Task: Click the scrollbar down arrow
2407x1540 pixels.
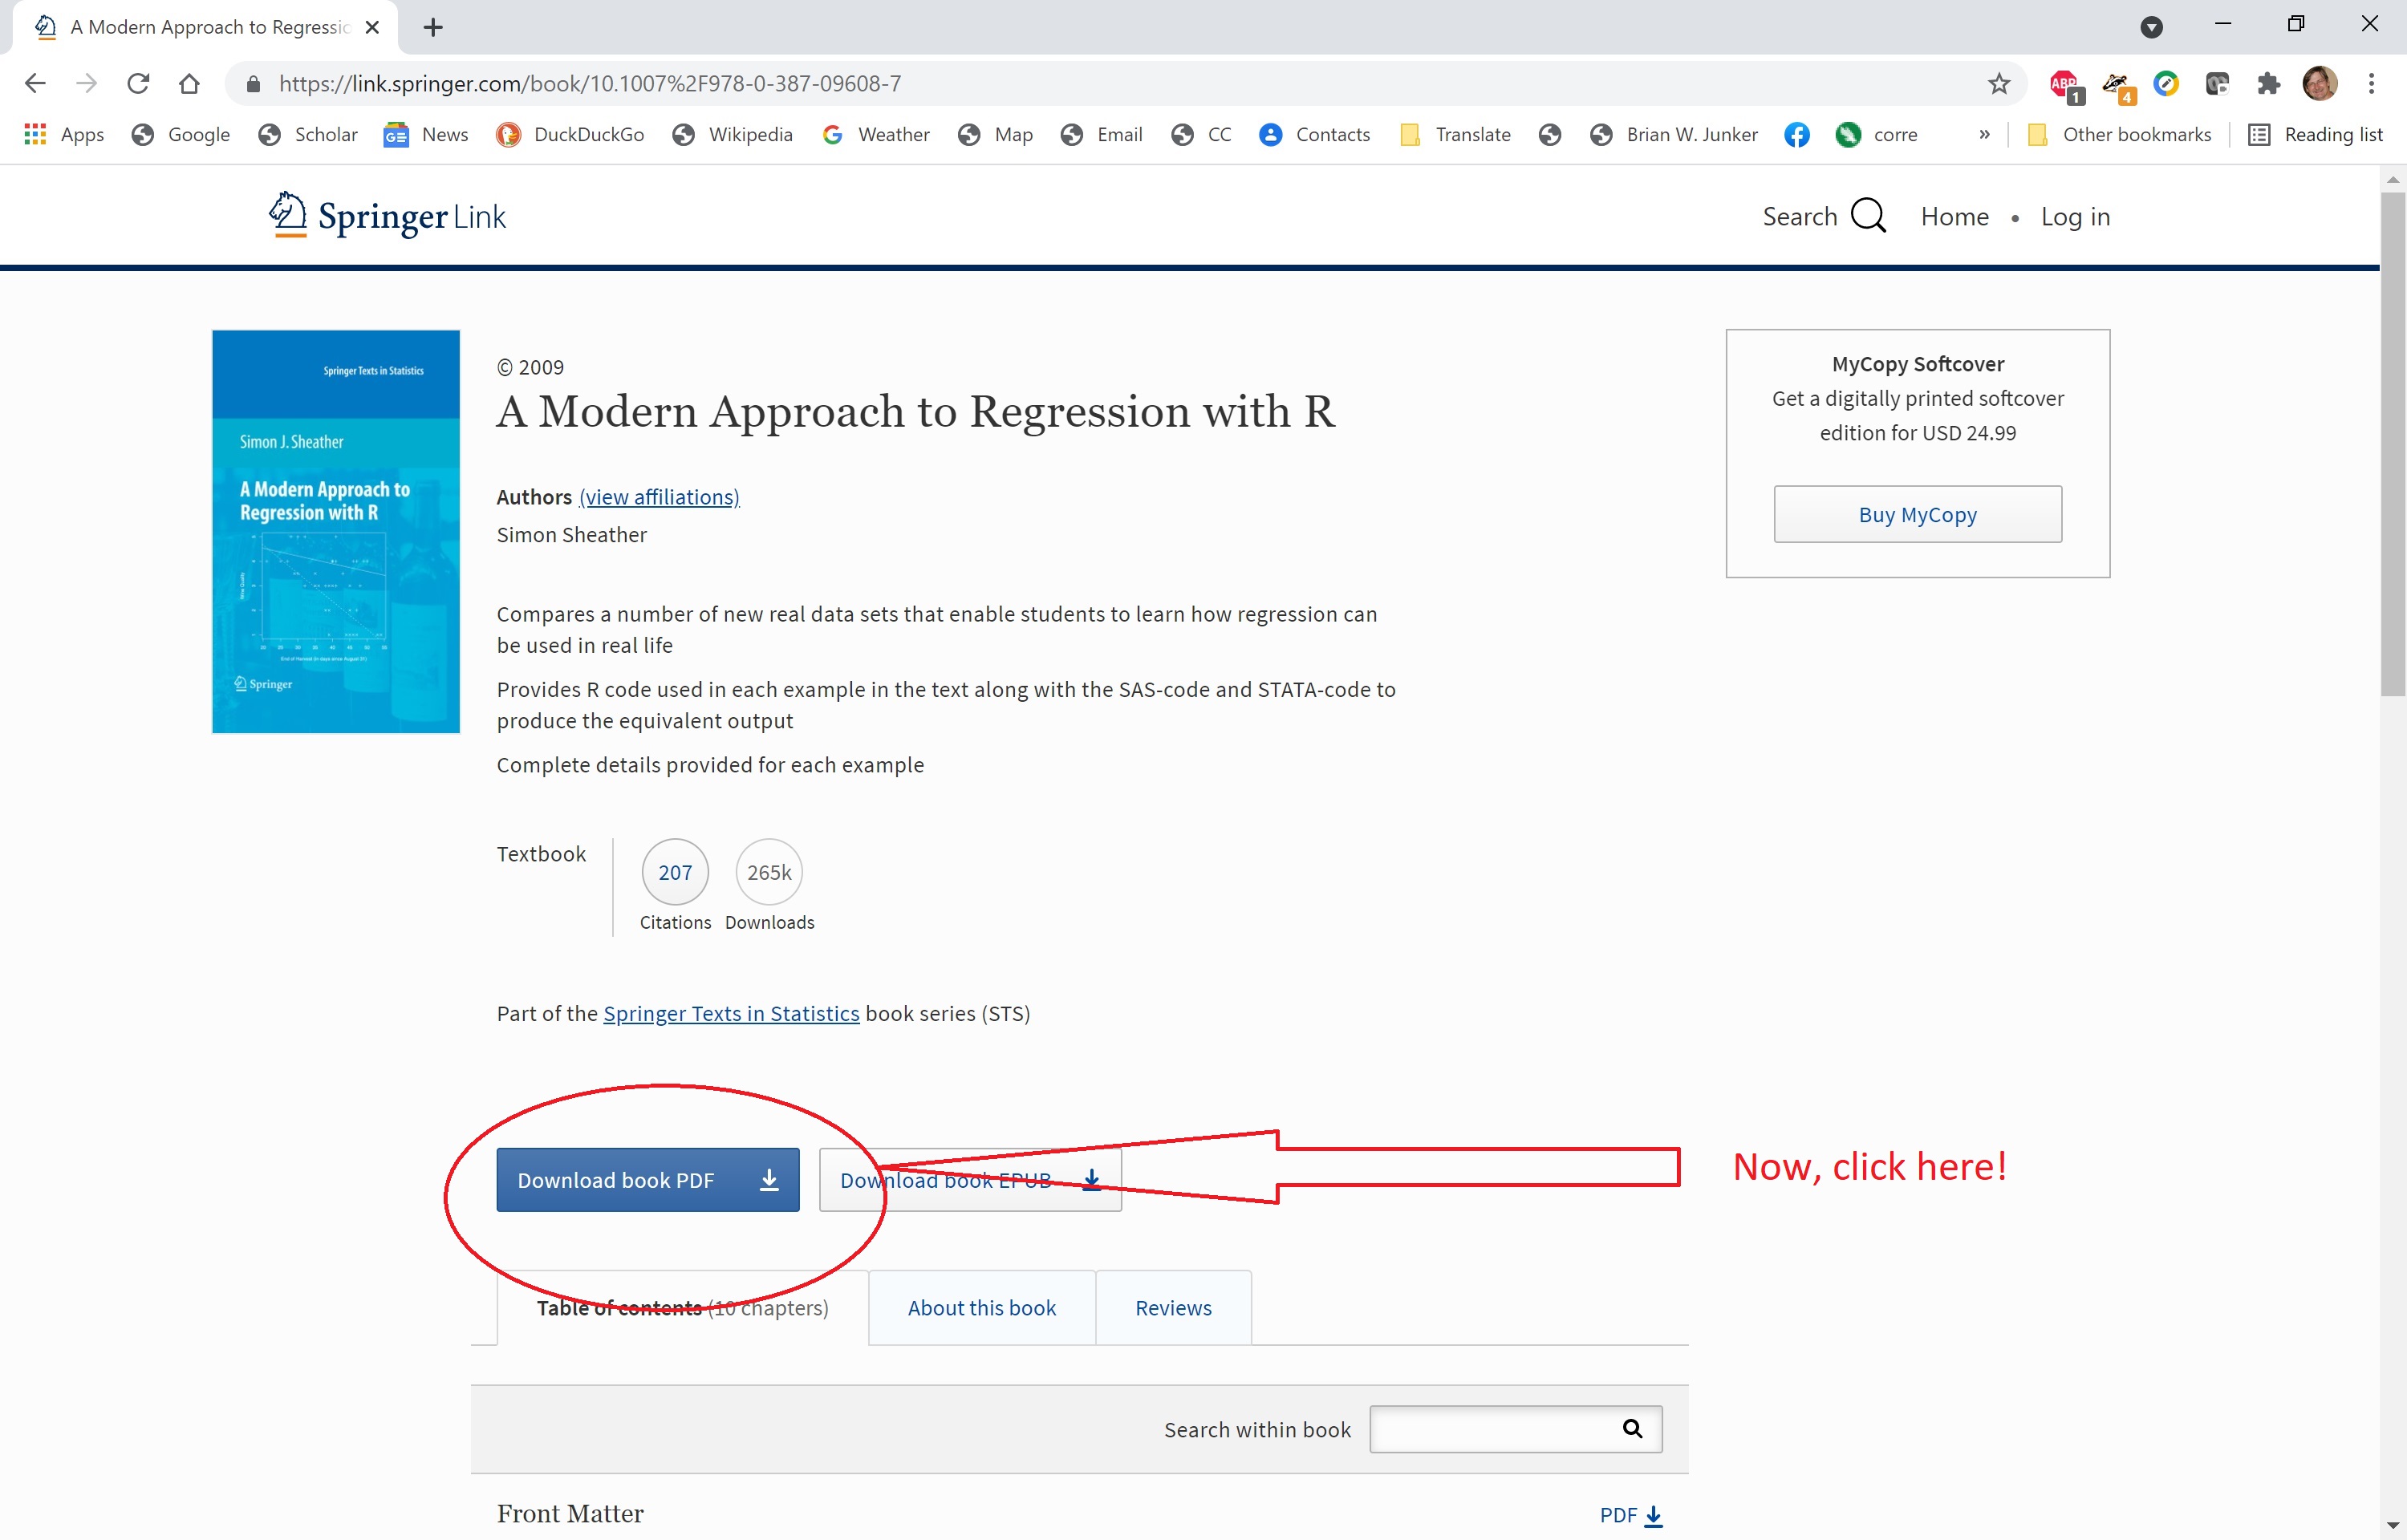Action: 2392,1526
